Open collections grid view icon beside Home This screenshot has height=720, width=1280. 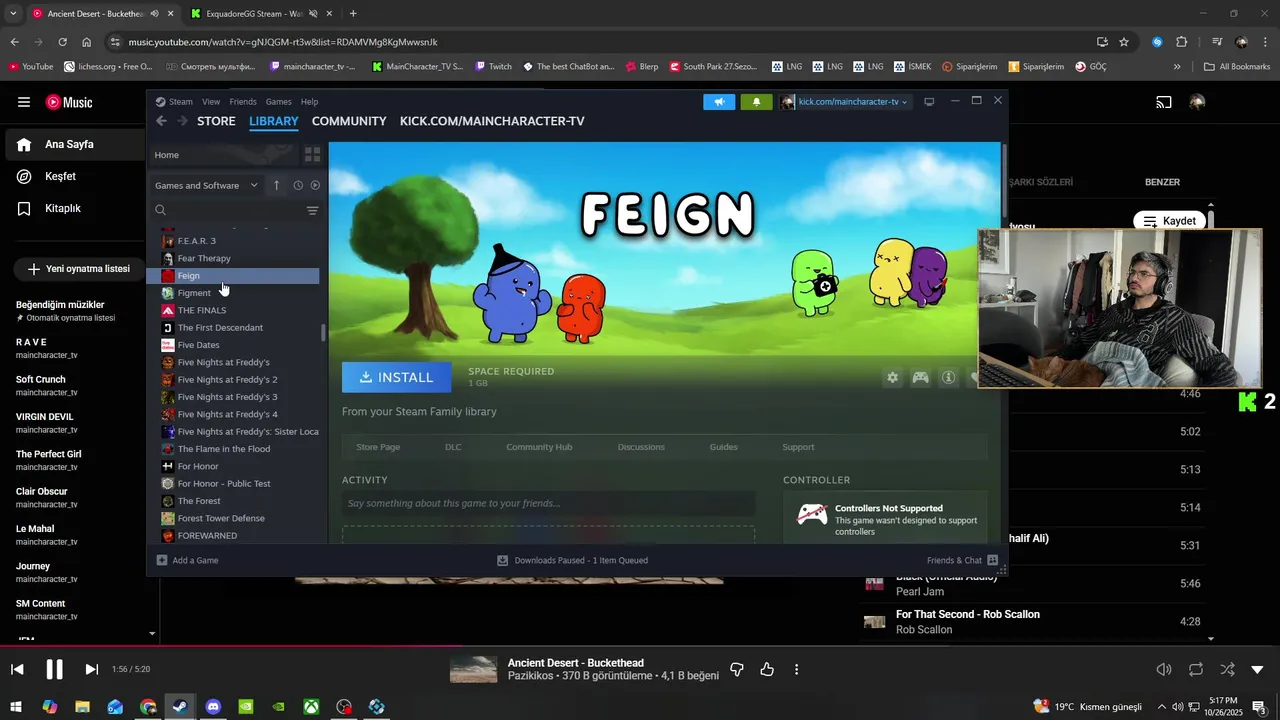pos(313,155)
